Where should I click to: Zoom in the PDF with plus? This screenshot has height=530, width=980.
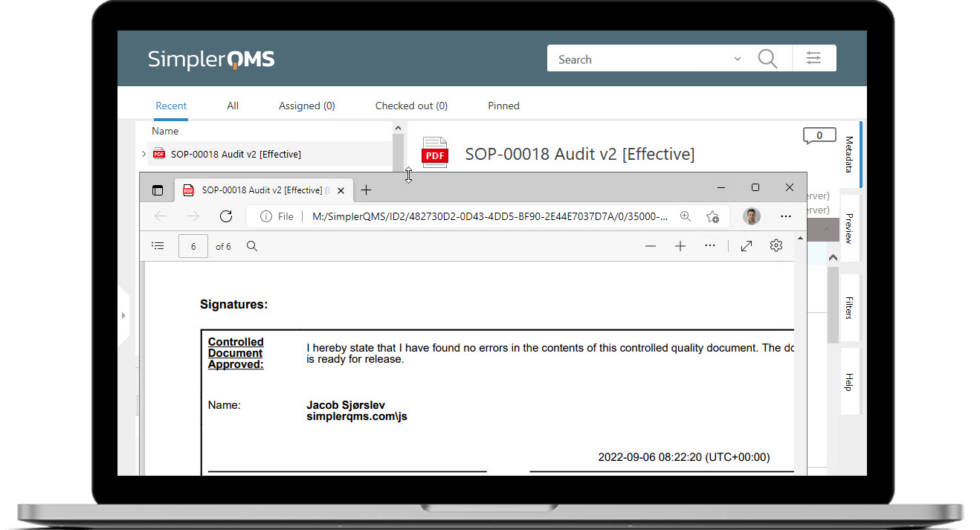[x=680, y=246]
